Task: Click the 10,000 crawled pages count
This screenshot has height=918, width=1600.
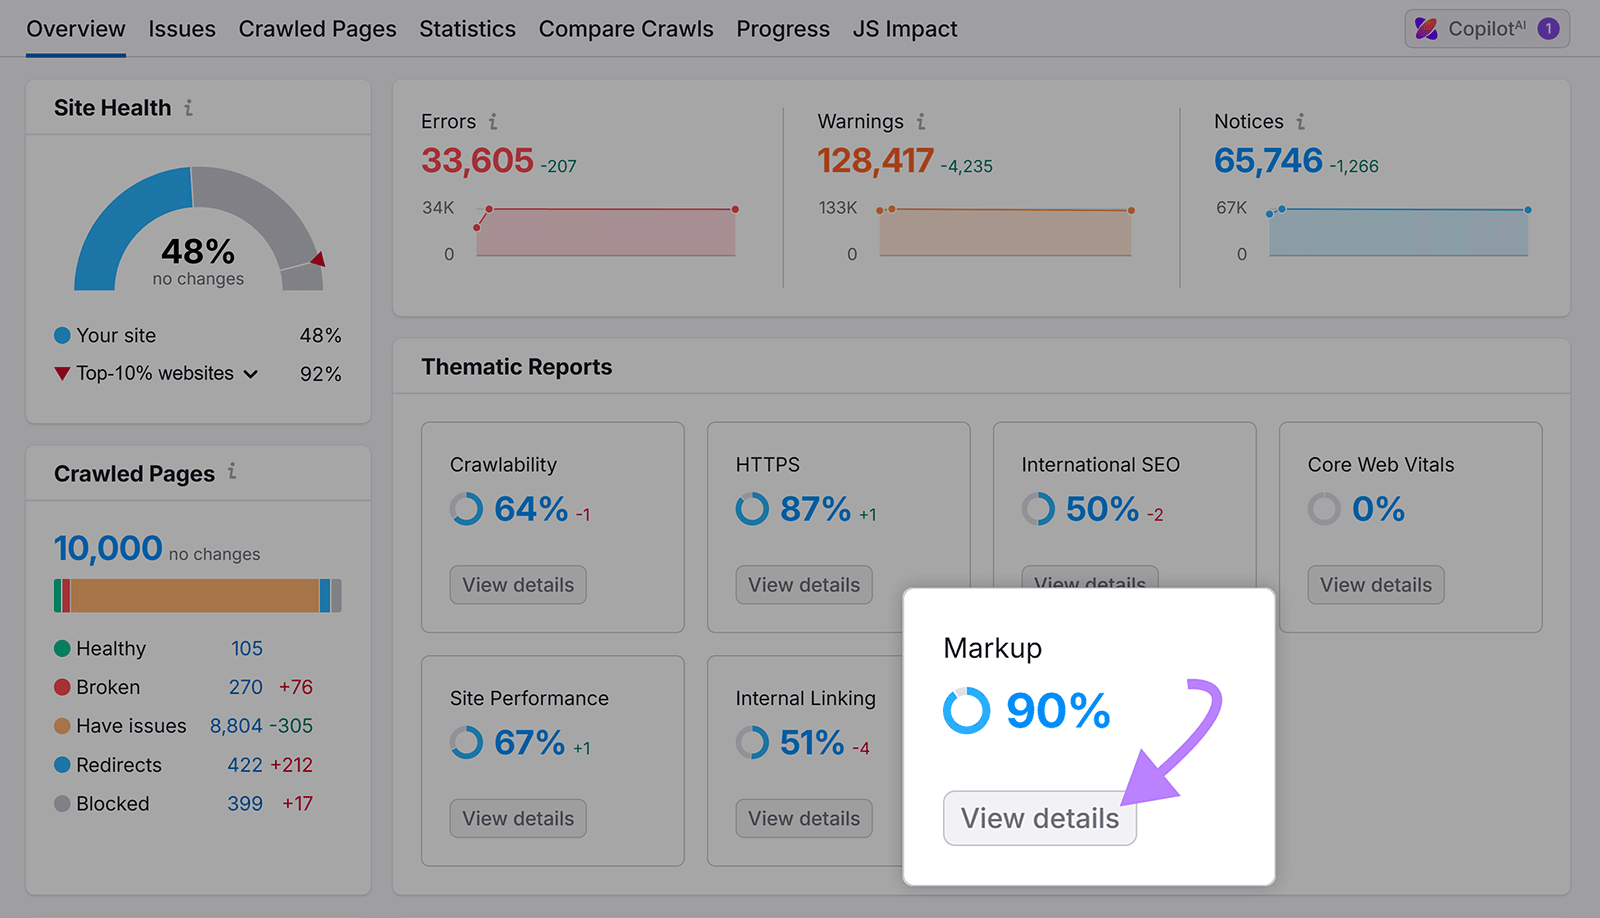Action: [108, 548]
